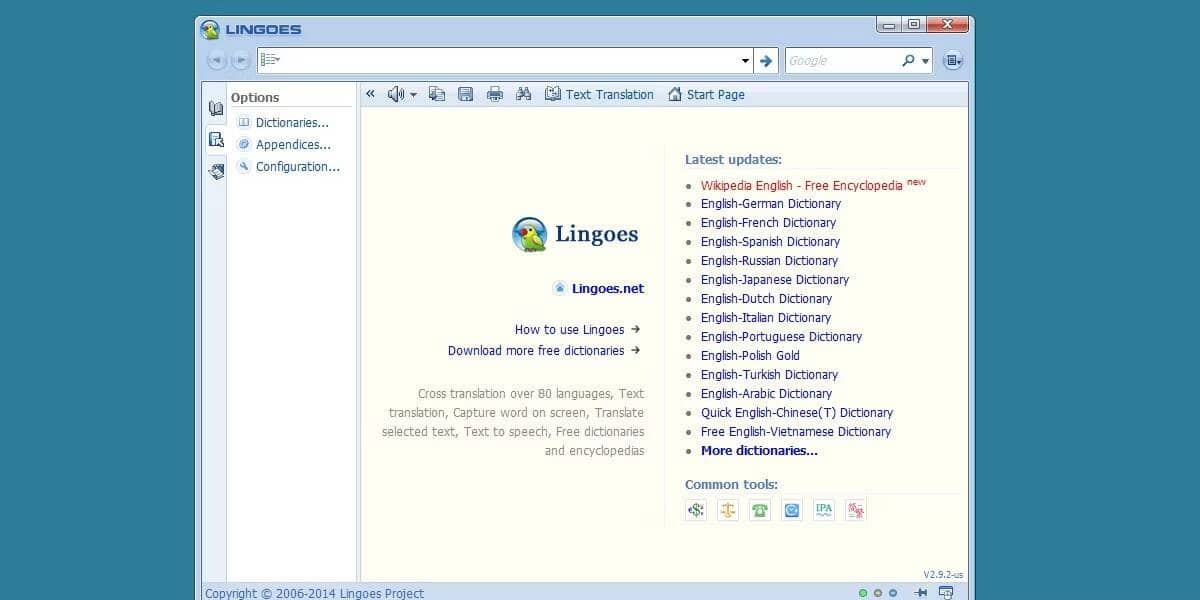Click the back navigation arrow
Viewport: 1200px width, 600px height.
pyautogui.click(x=216, y=61)
